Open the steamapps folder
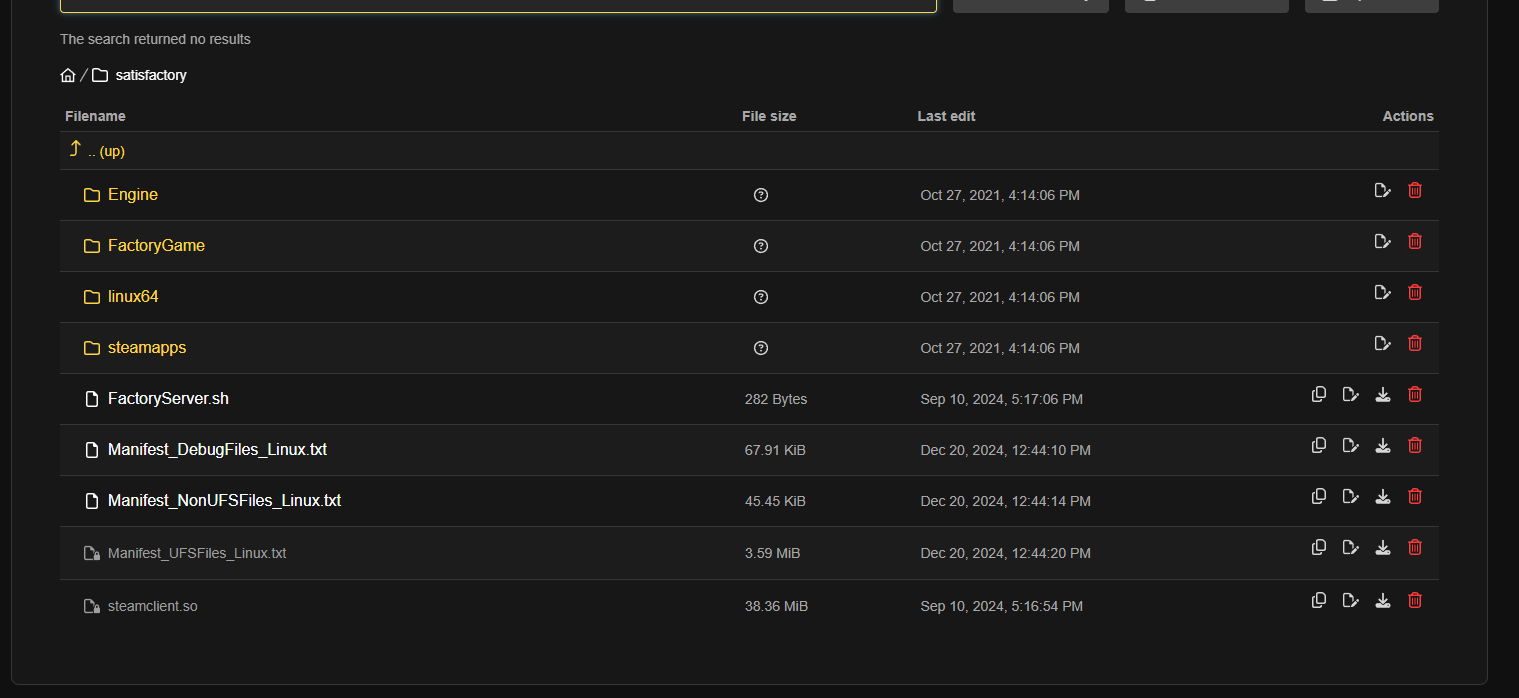The image size is (1519, 698). click(x=146, y=348)
